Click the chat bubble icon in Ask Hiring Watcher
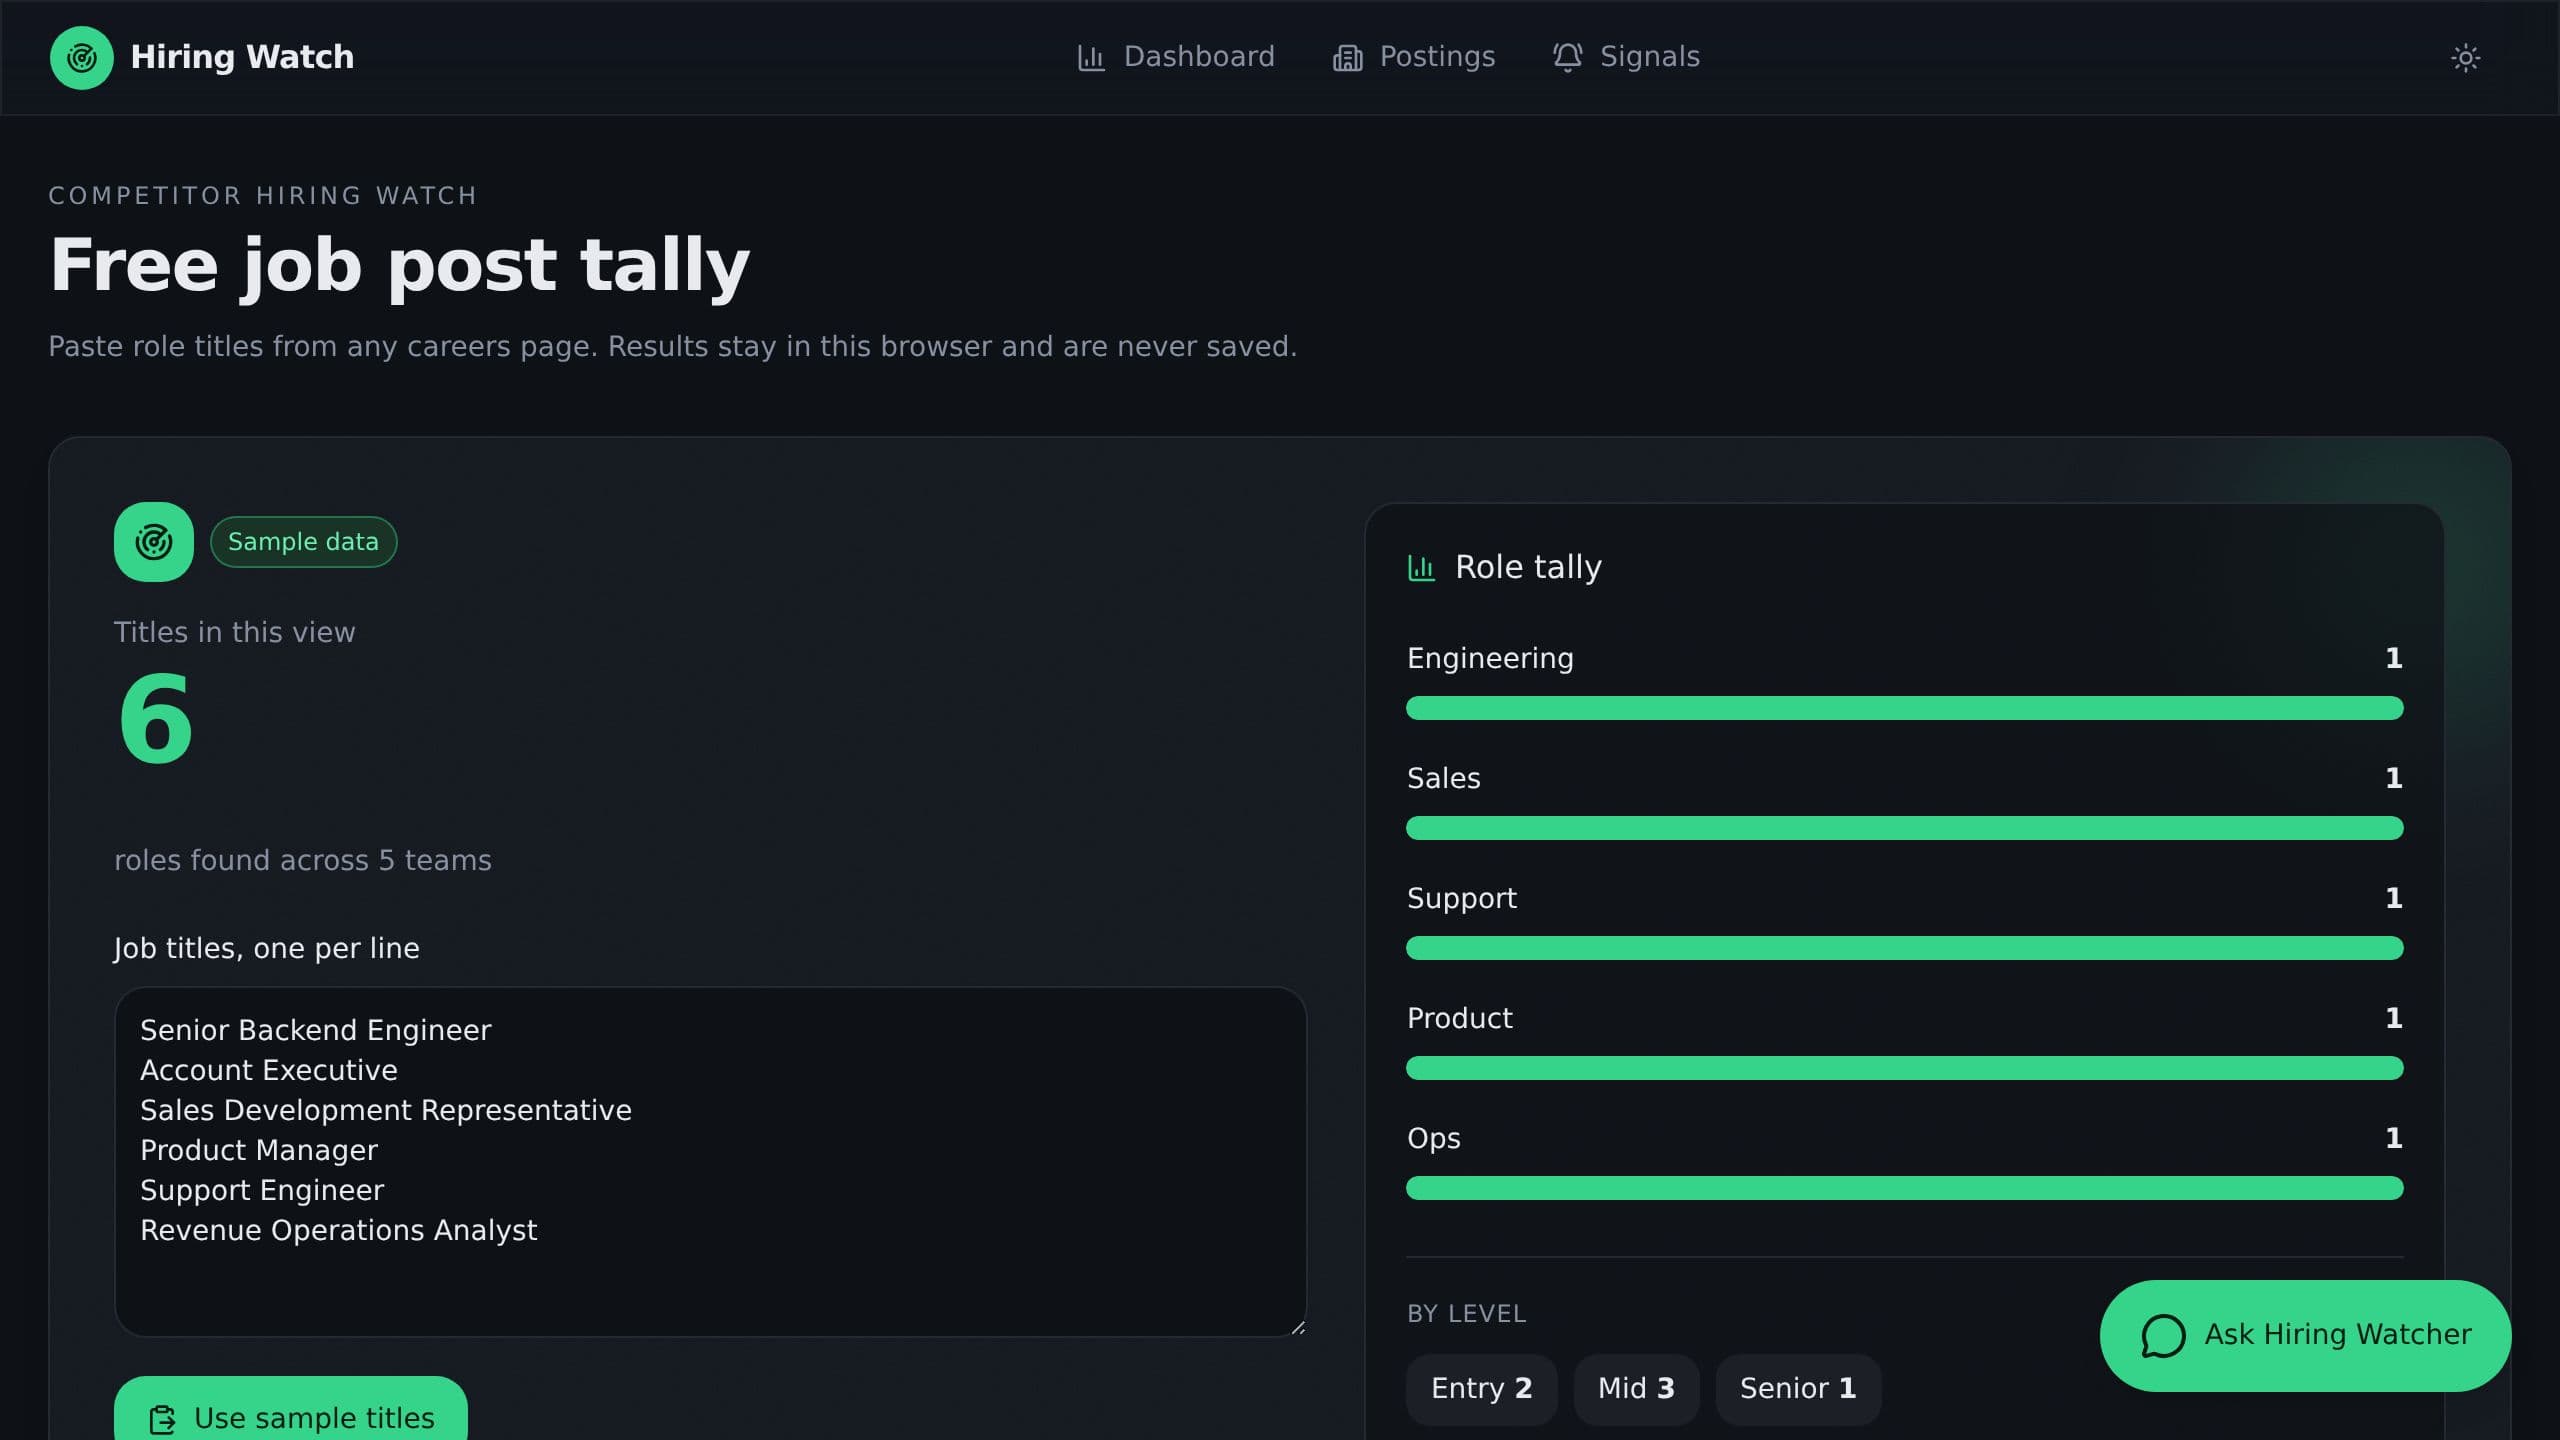2560x1440 pixels. [x=2163, y=1336]
